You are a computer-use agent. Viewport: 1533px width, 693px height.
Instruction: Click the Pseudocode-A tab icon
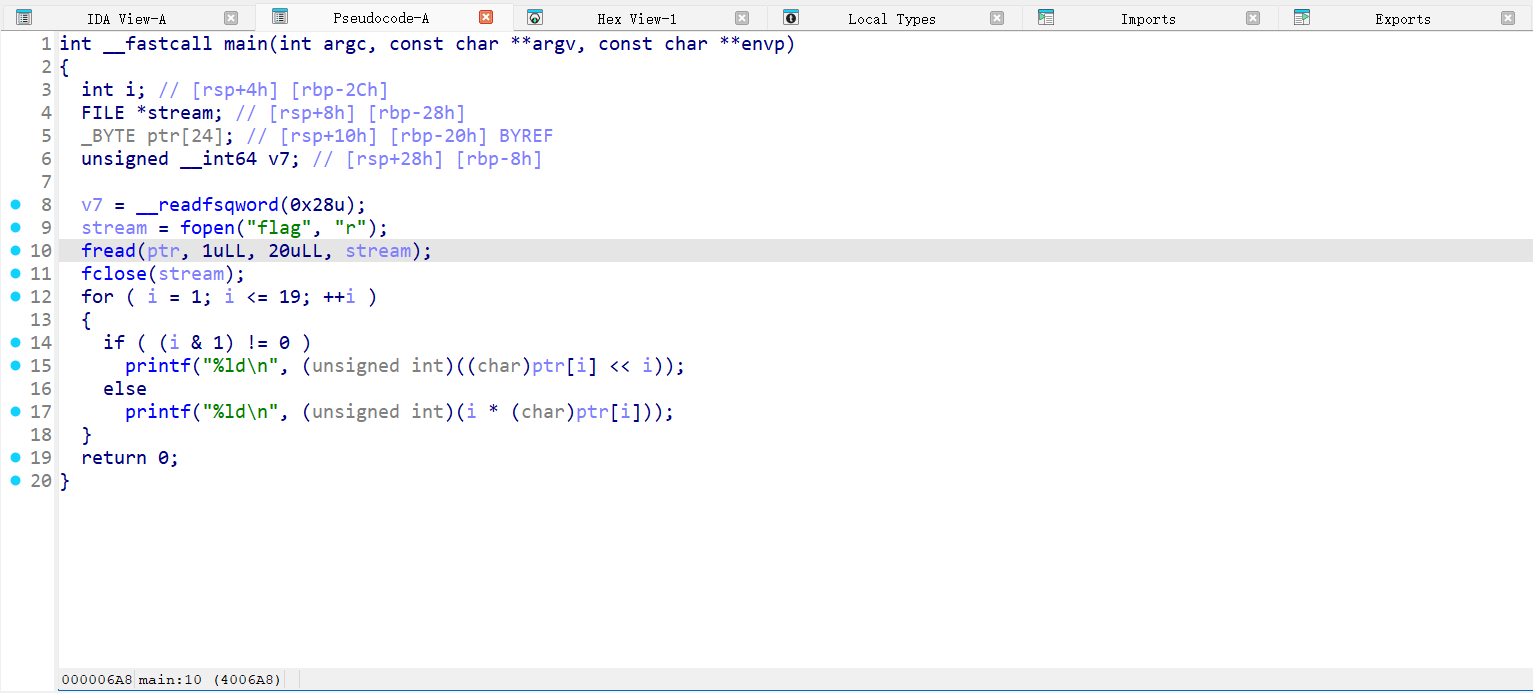pos(280,17)
